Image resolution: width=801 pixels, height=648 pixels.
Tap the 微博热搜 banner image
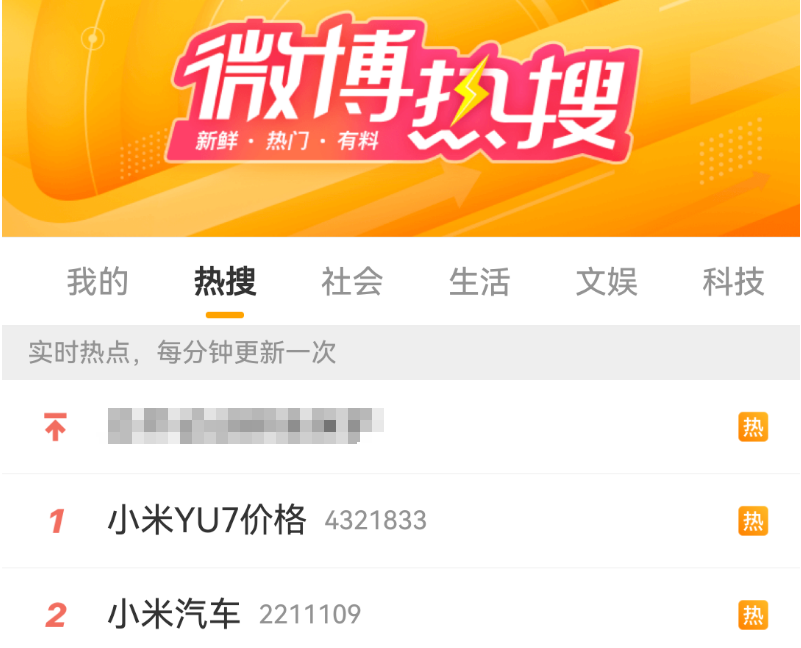[x=400, y=118]
